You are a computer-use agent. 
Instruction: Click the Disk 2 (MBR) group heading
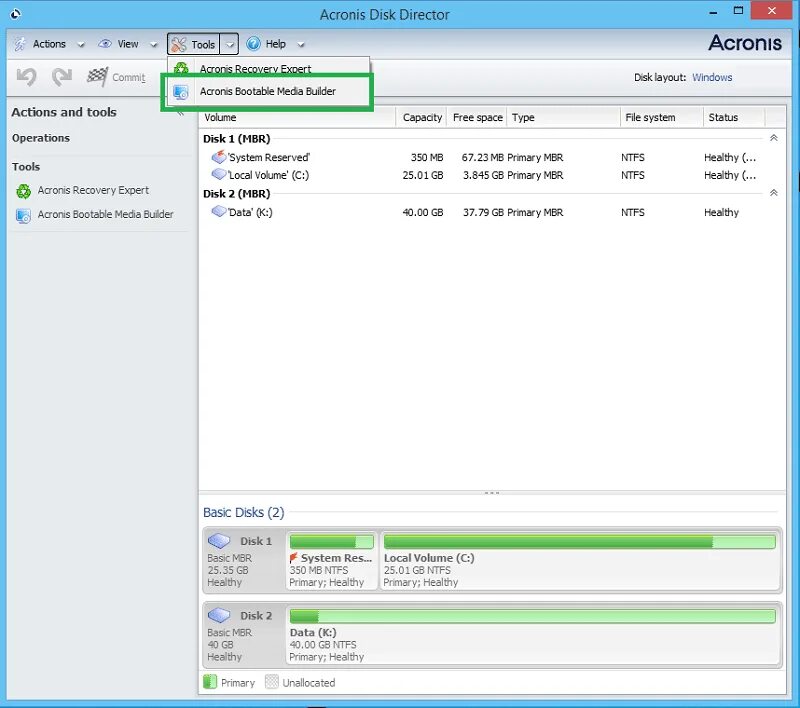coord(237,194)
